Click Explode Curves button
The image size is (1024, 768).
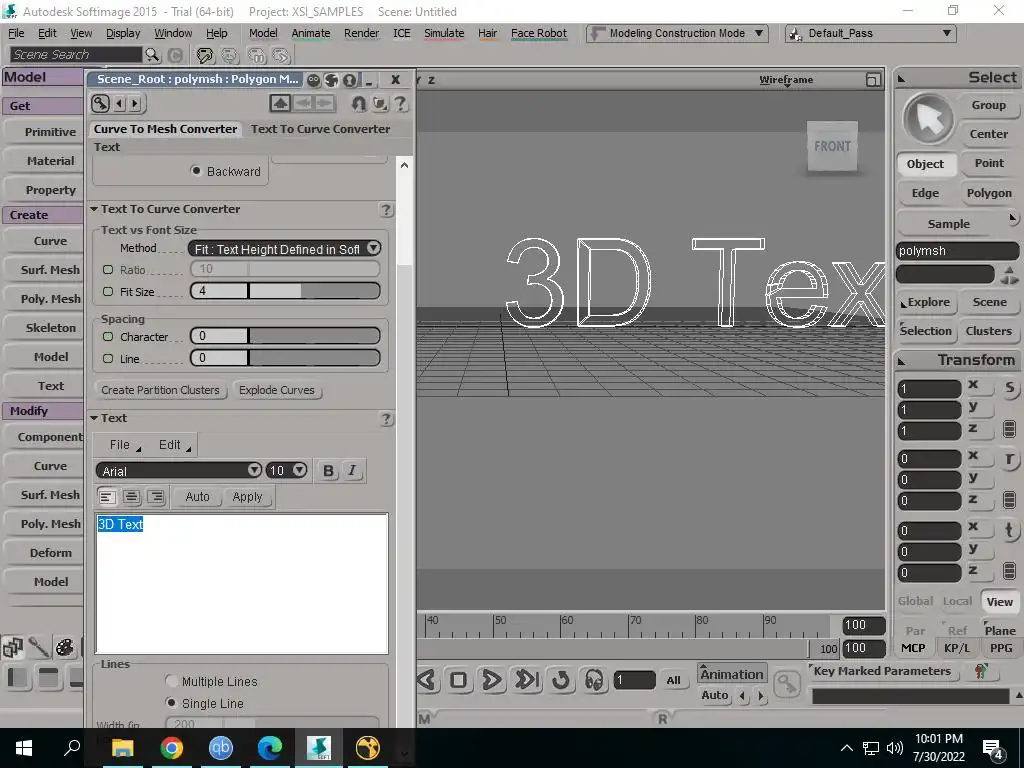tap(277, 390)
